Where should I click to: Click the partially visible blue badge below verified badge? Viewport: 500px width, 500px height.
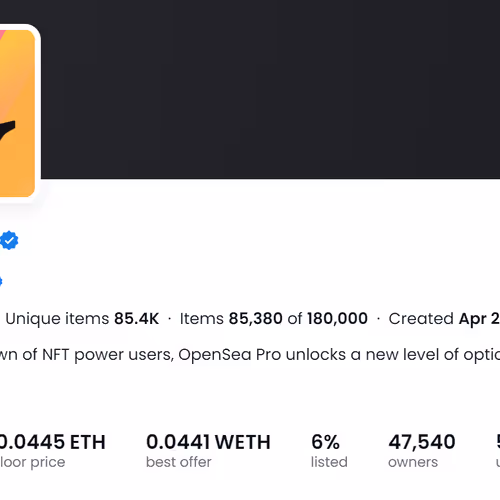(x=1, y=282)
